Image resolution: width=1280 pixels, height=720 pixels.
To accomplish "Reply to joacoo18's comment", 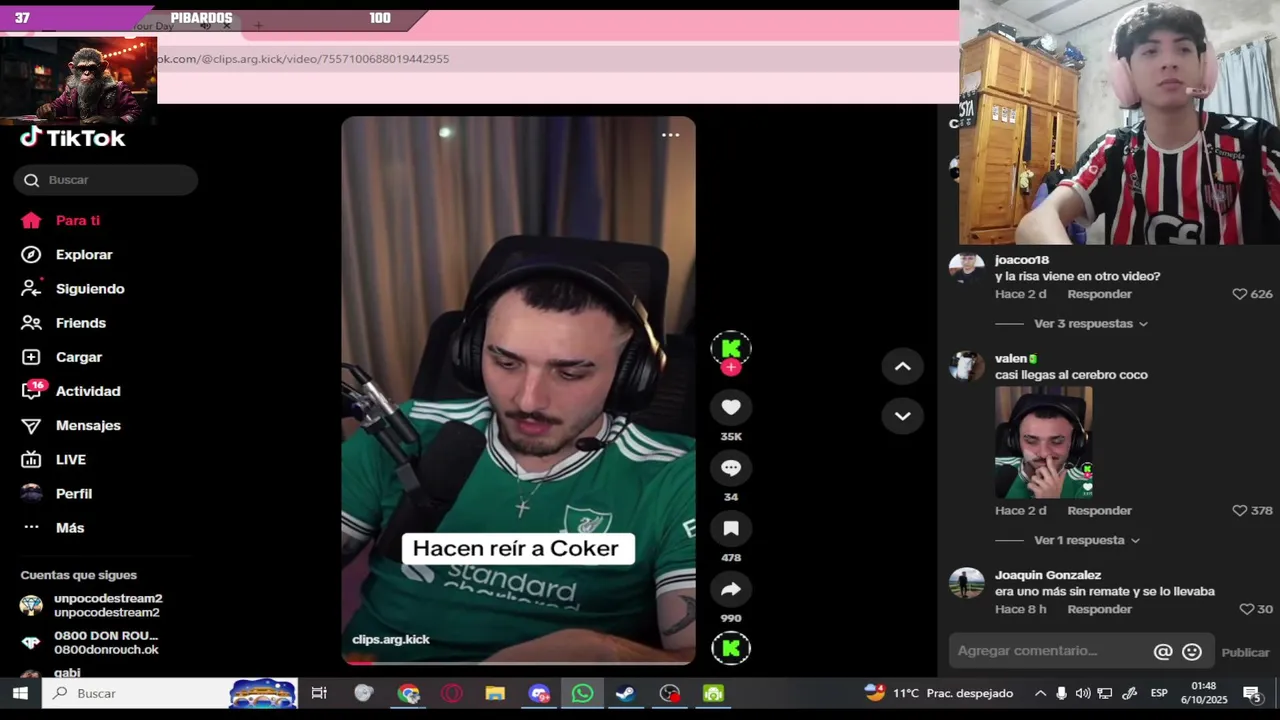I will point(1099,294).
